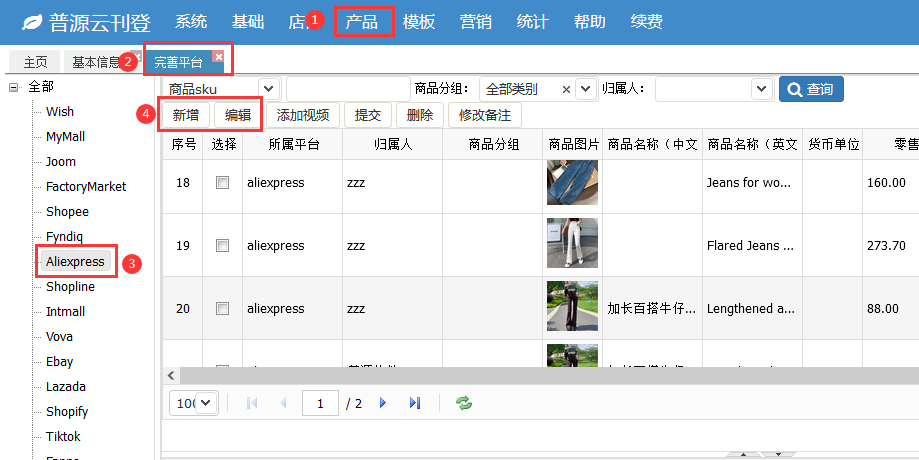Select Intmall in the platform tree

tap(66, 312)
